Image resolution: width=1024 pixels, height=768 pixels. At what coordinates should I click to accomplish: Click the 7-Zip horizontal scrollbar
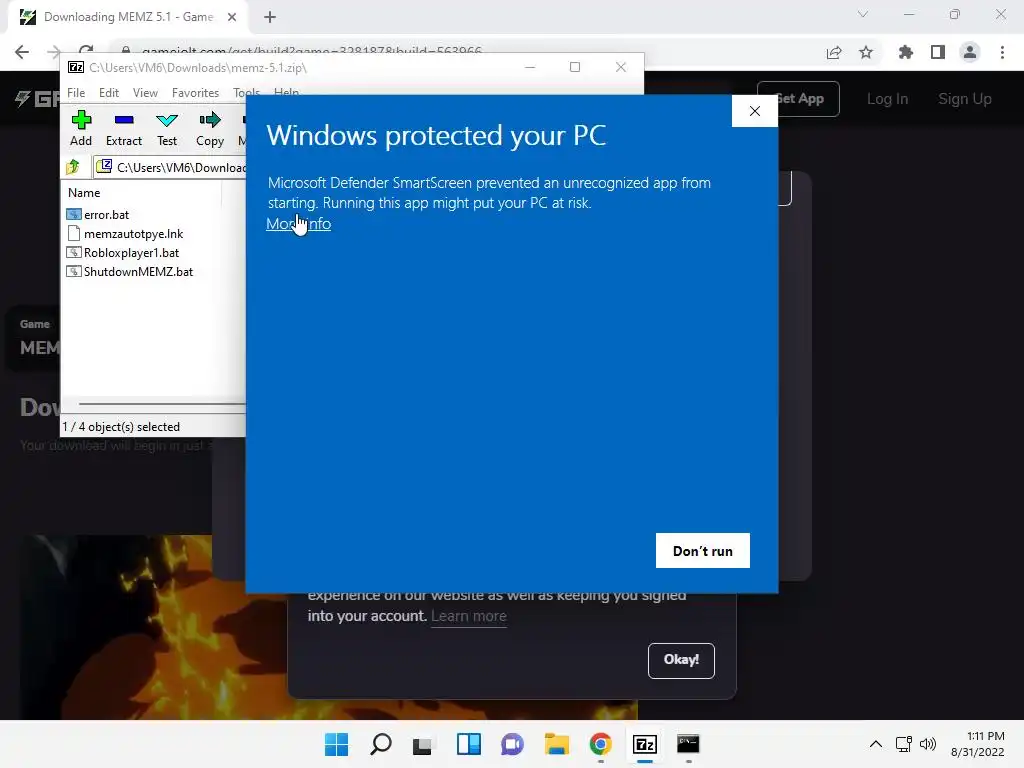click(161, 404)
